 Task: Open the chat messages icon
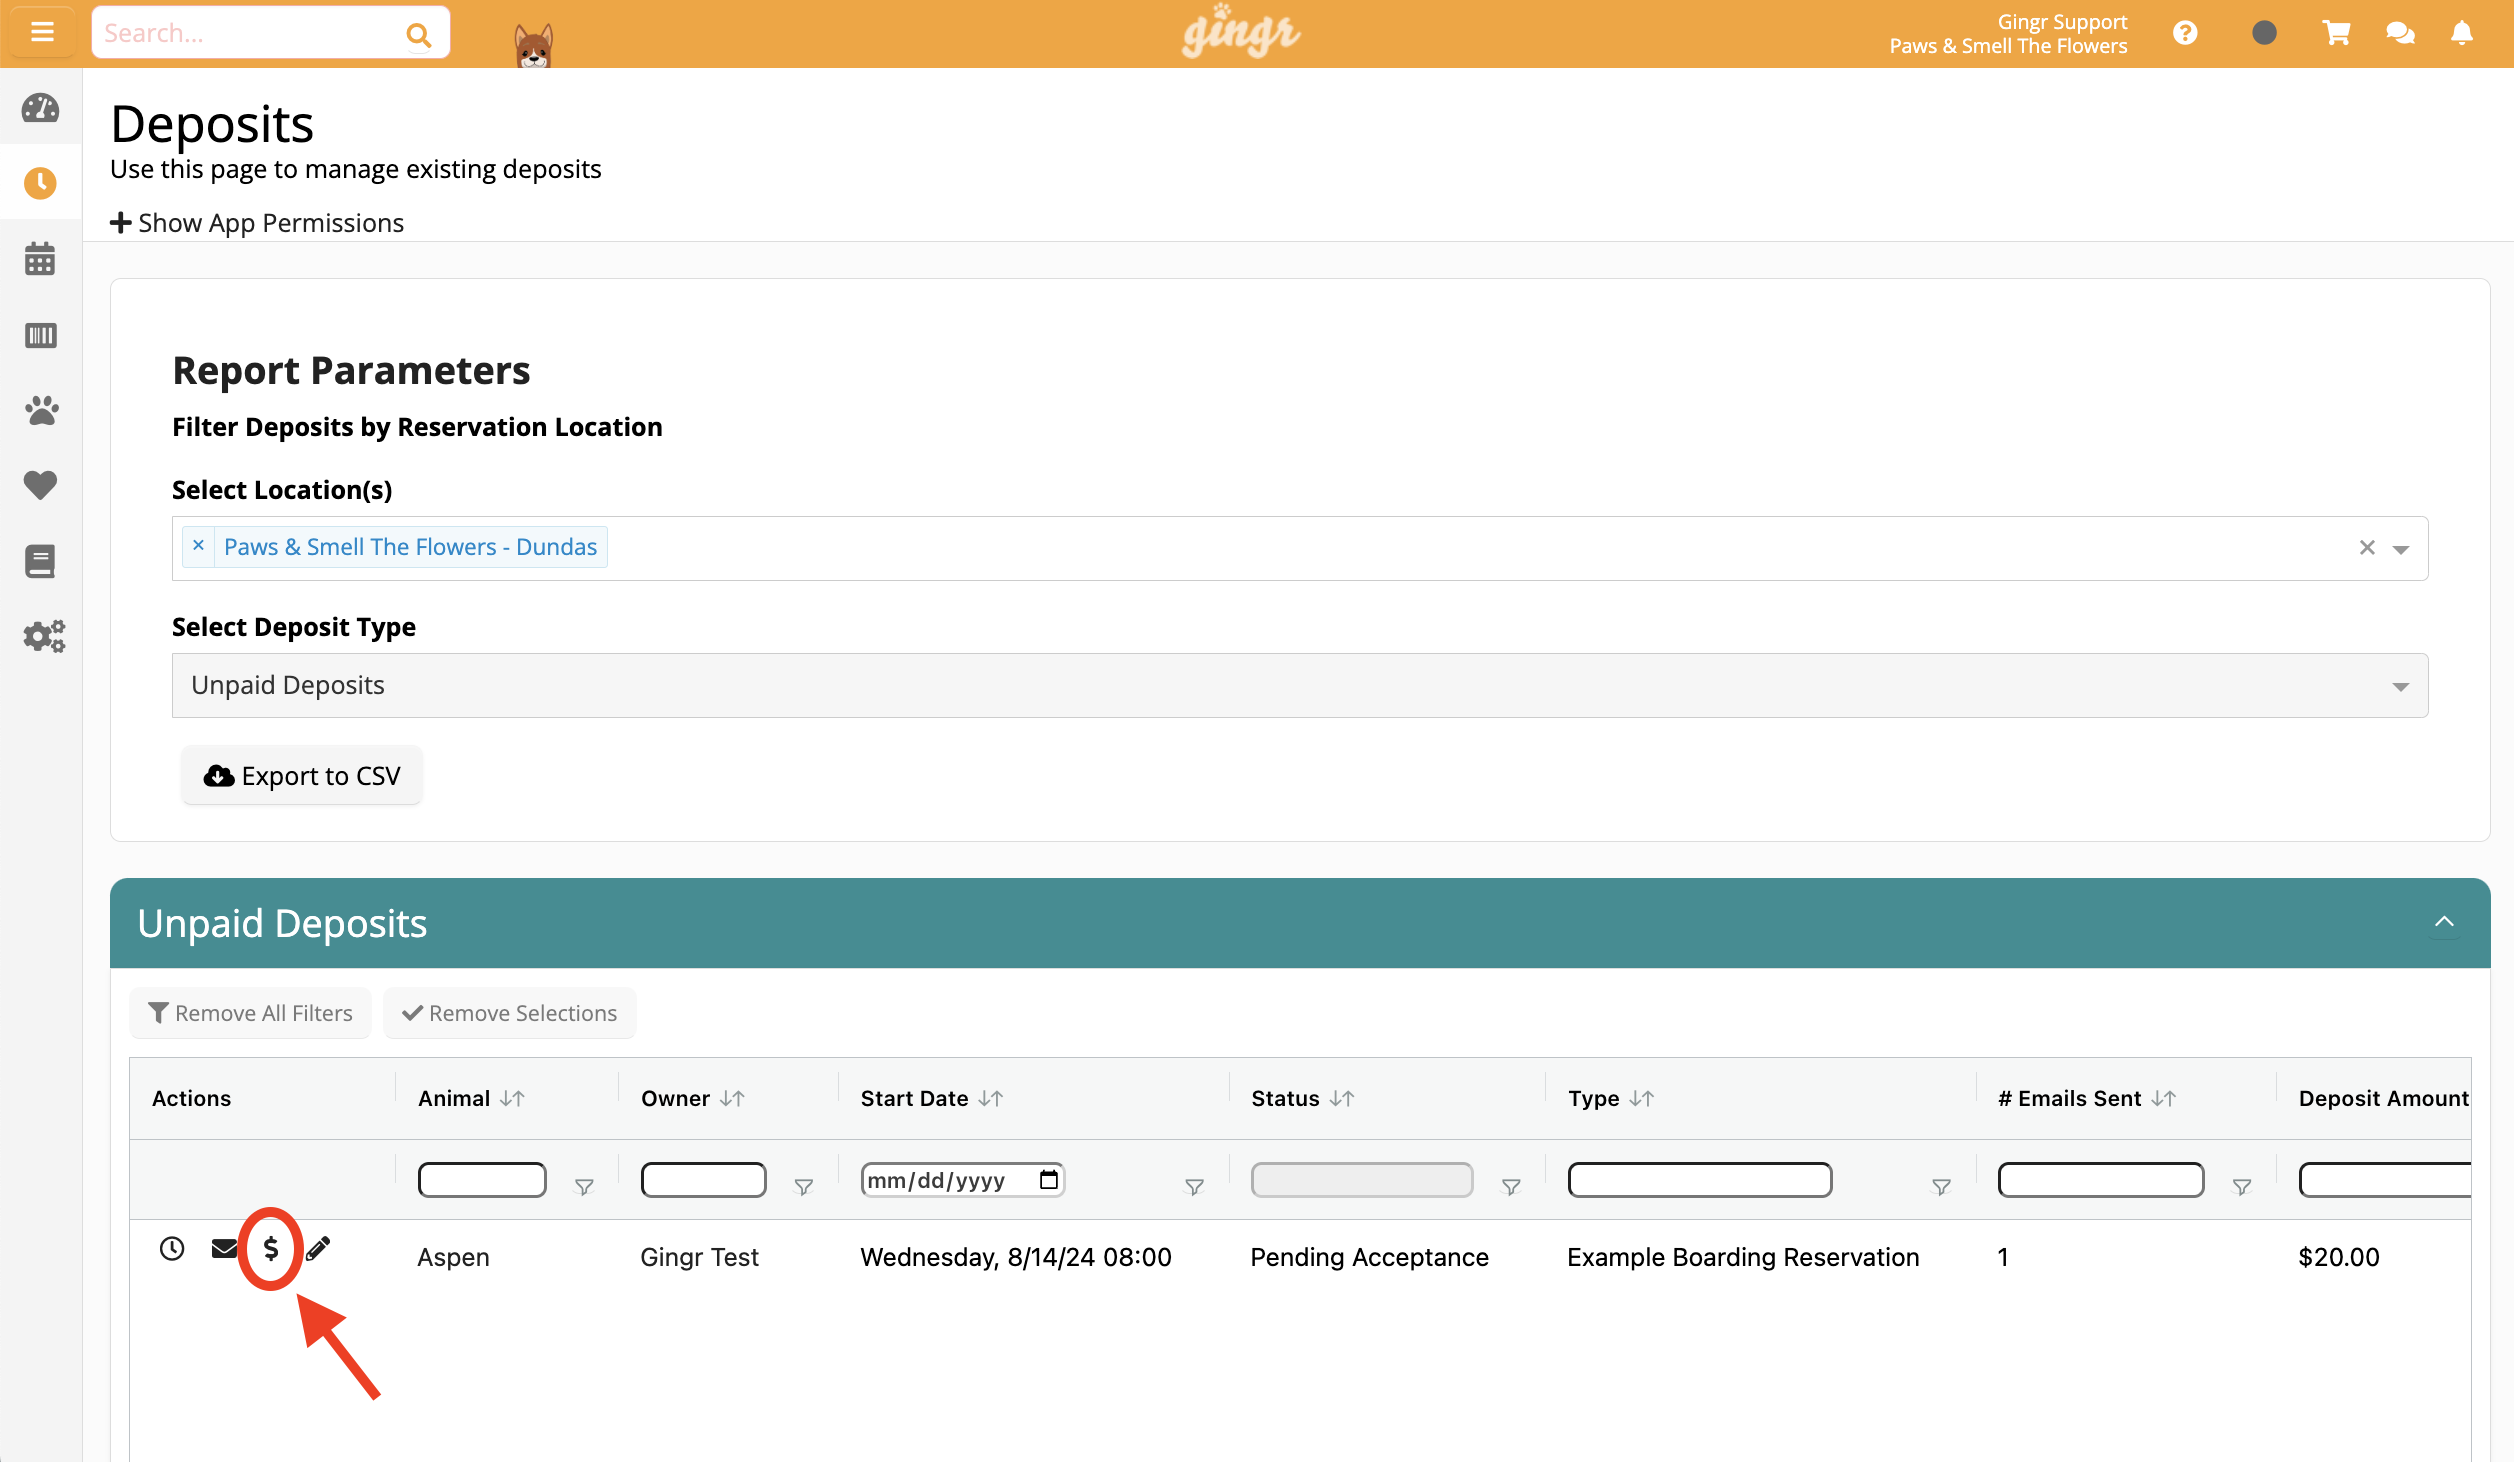pos(2400,33)
